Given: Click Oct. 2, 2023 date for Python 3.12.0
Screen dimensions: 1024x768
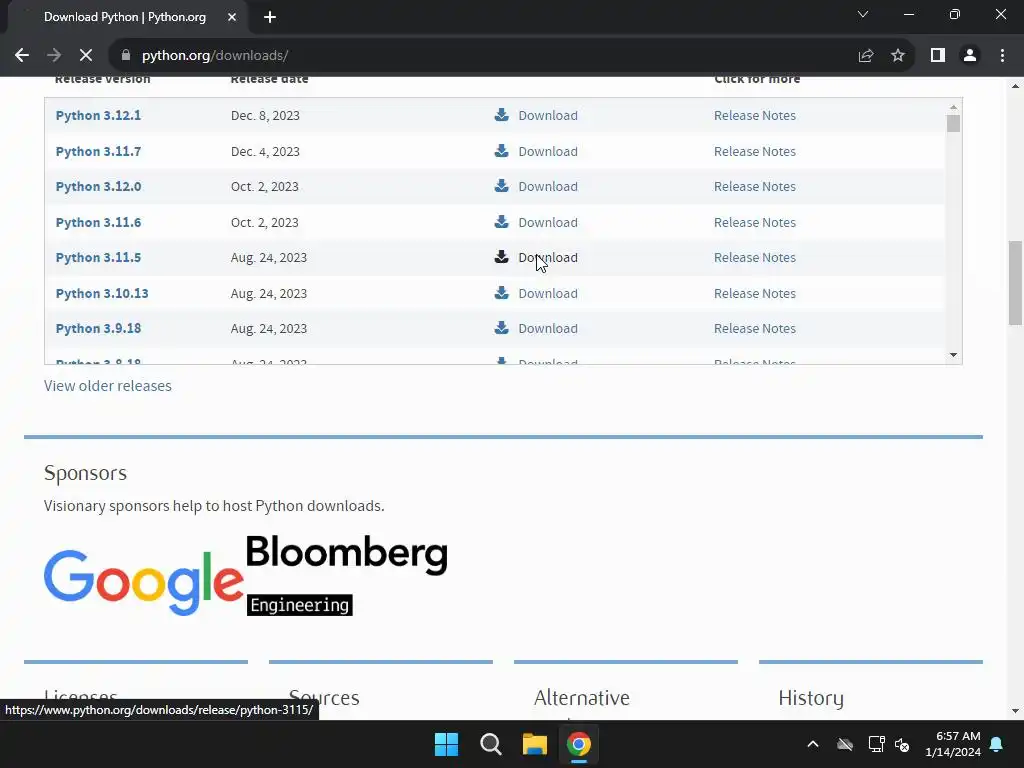Looking at the screenshot, I should [x=264, y=187].
